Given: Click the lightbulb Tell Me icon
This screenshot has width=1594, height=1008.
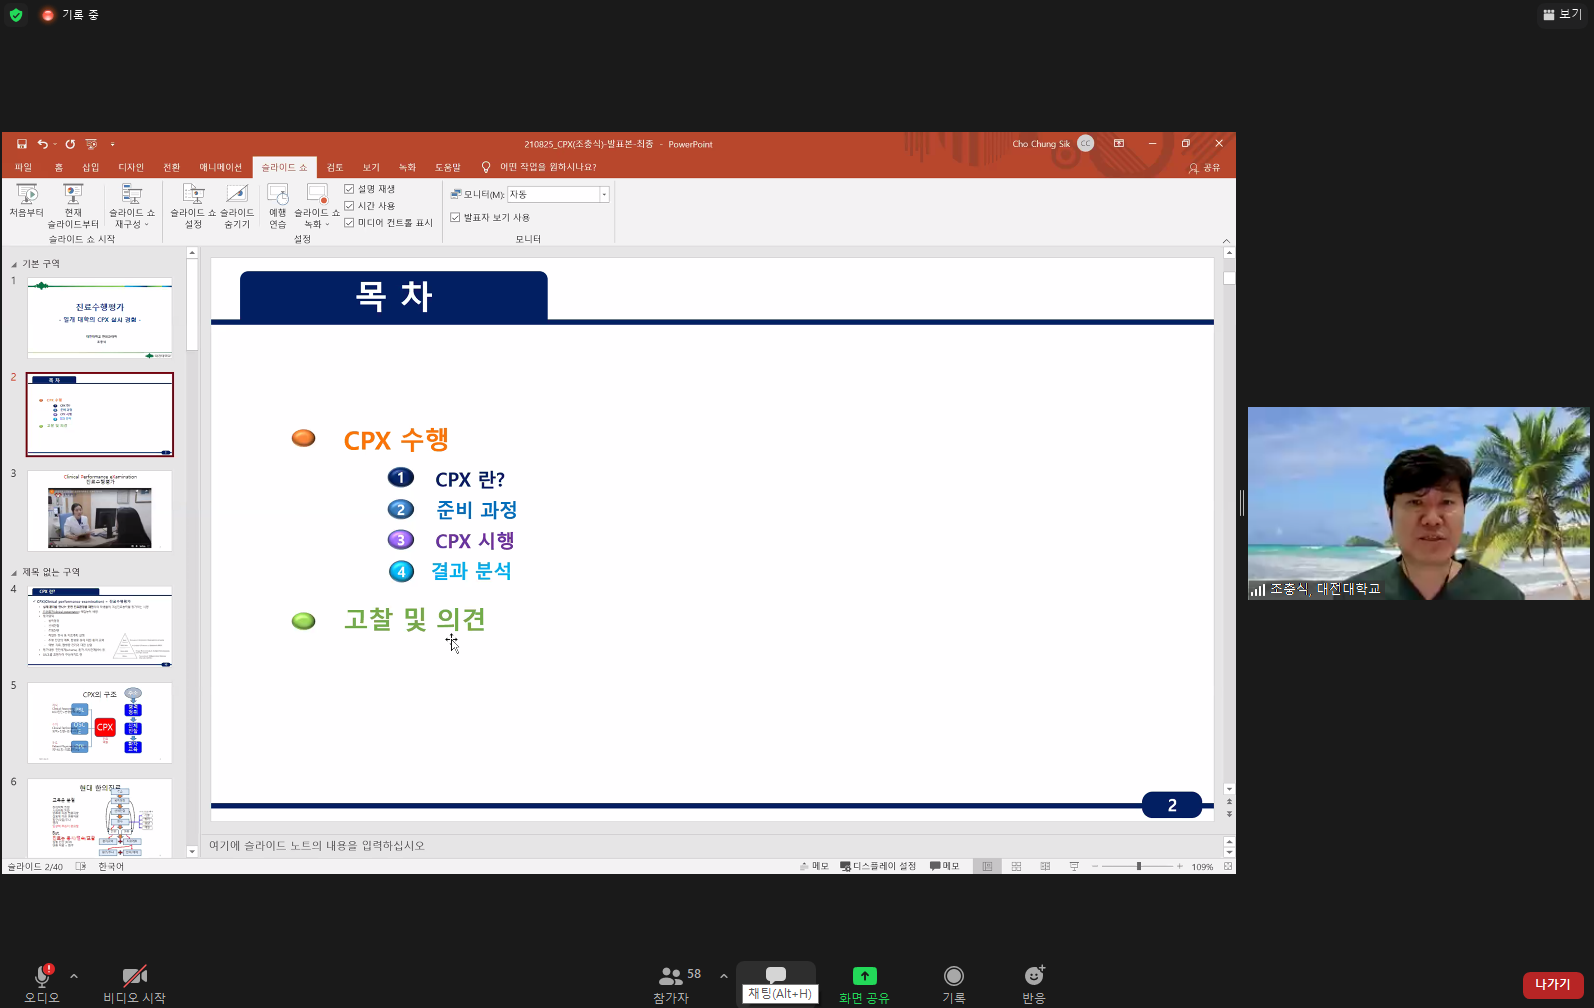Looking at the screenshot, I should pos(486,167).
